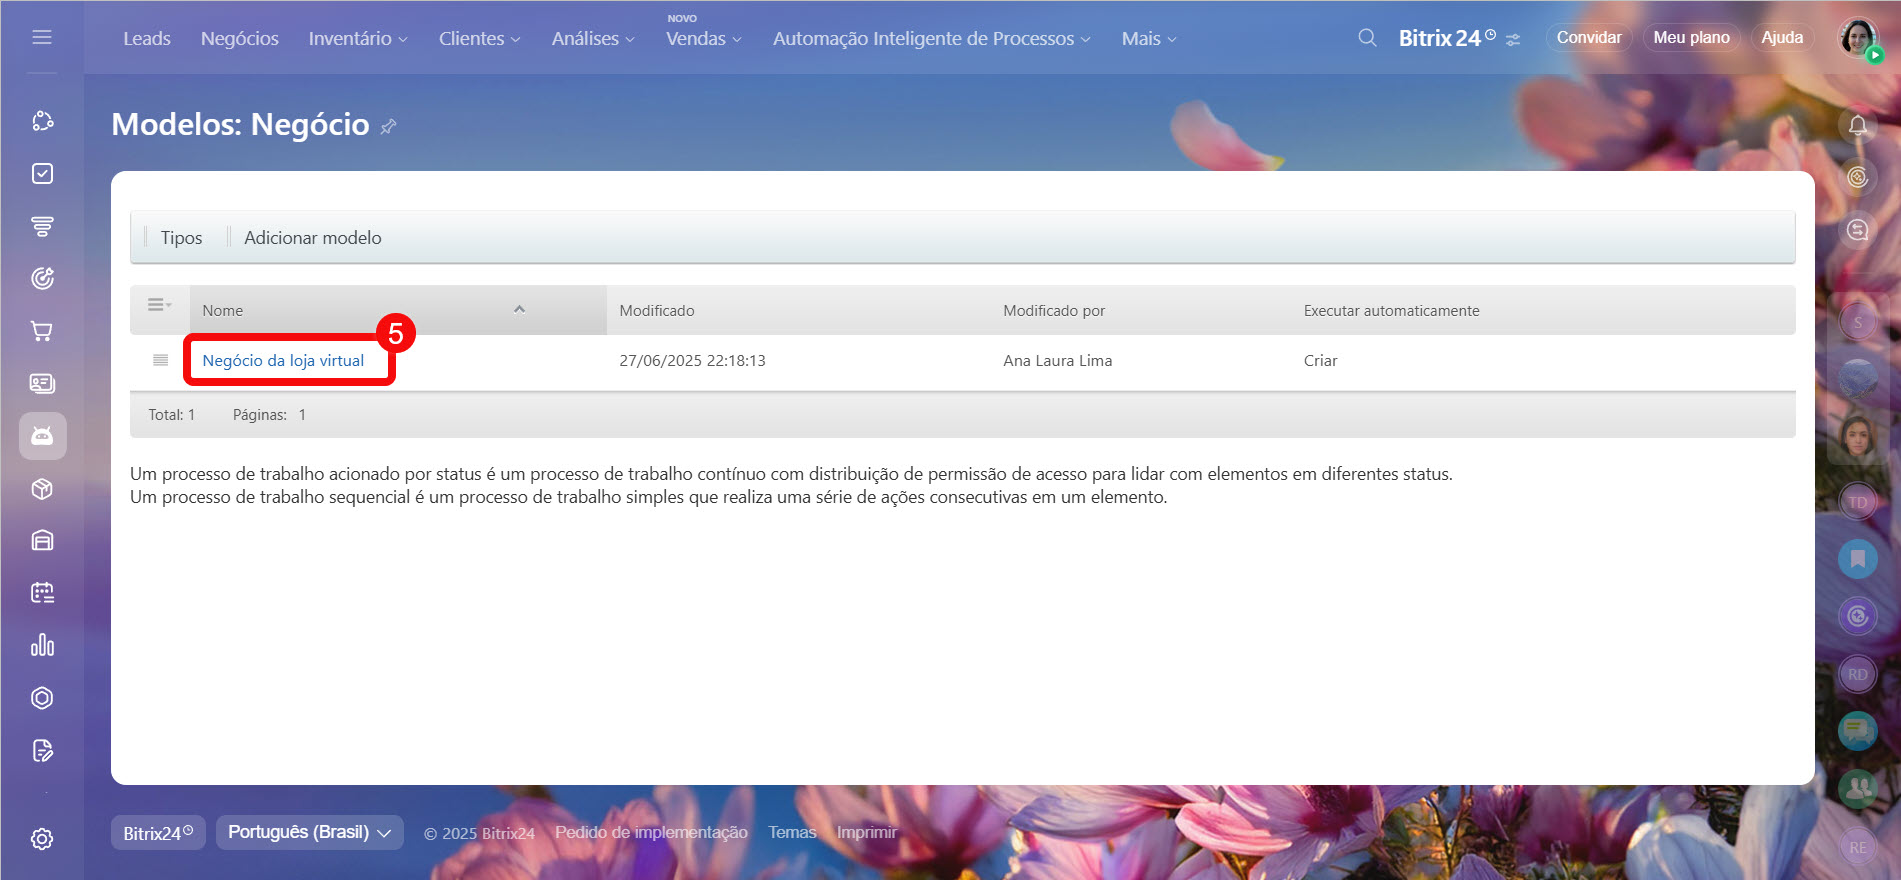Screen dimensions: 1901x880
Task: Click the 27/06/2025 22:18:13 cell
Action: click(692, 361)
